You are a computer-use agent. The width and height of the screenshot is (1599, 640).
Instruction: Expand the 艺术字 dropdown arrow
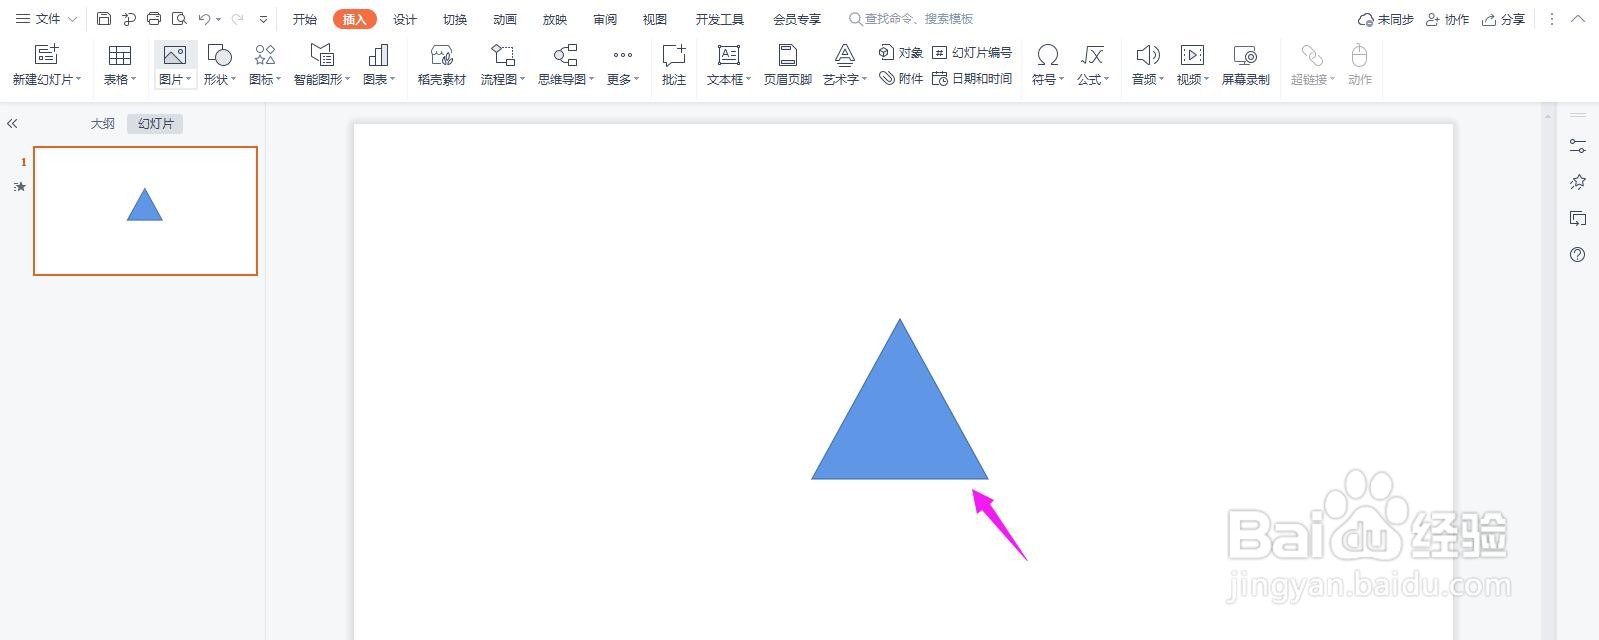(x=864, y=79)
